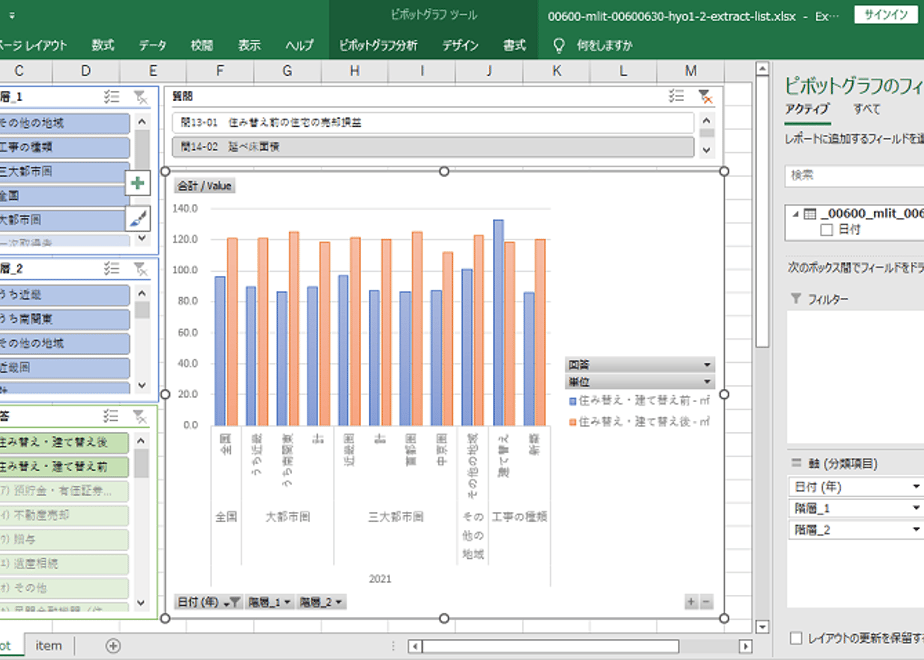Click the blue legend swatch 住み替え・建て替え前
Viewport: 924px width, 660px height.
(572, 401)
